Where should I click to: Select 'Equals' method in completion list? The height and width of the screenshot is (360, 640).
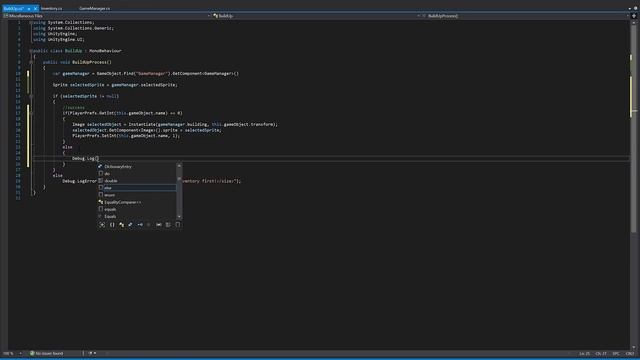coord(137,216)
